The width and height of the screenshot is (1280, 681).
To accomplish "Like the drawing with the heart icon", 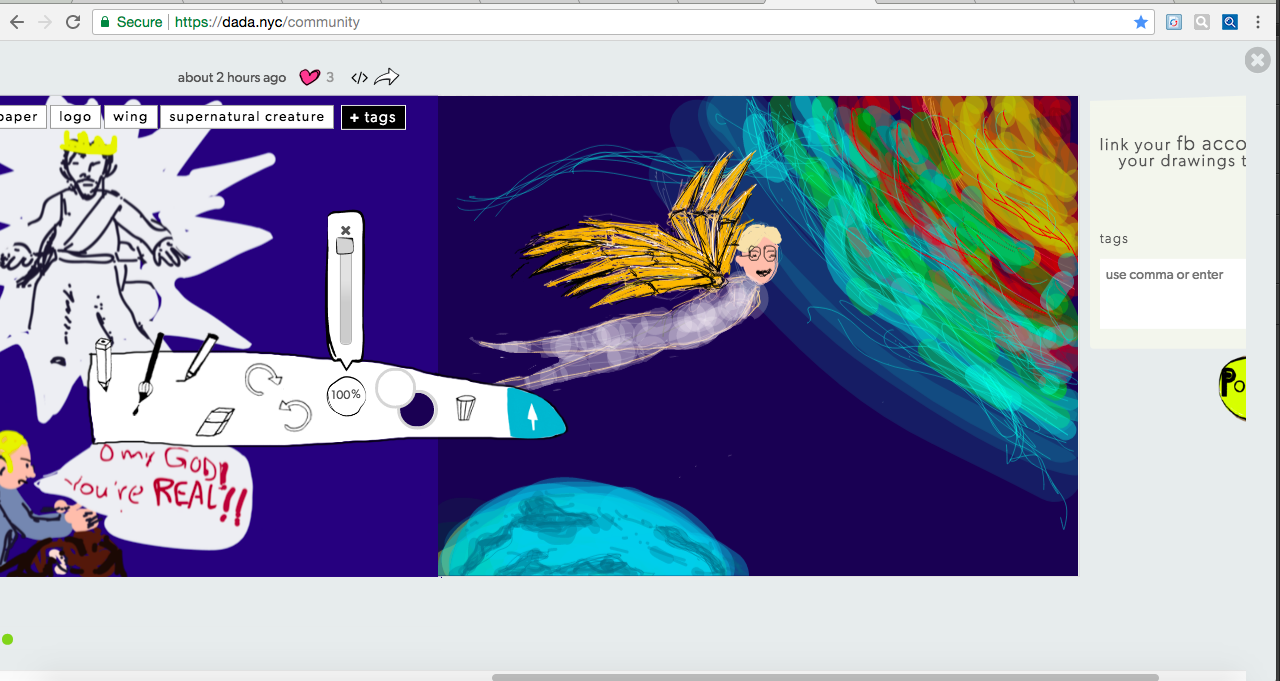I will [x=310, y=77].
